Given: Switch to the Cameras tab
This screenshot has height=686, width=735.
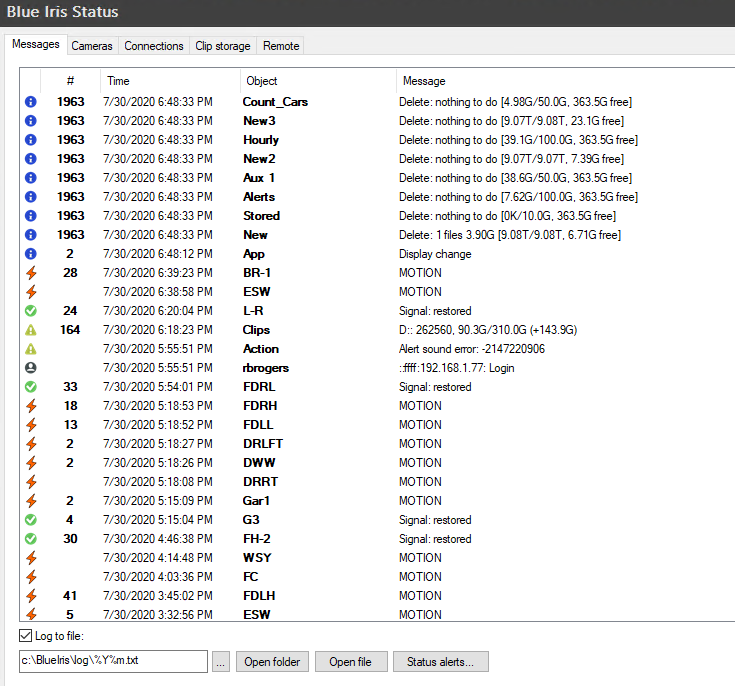Looking at the screenshot, I should 92,46.
